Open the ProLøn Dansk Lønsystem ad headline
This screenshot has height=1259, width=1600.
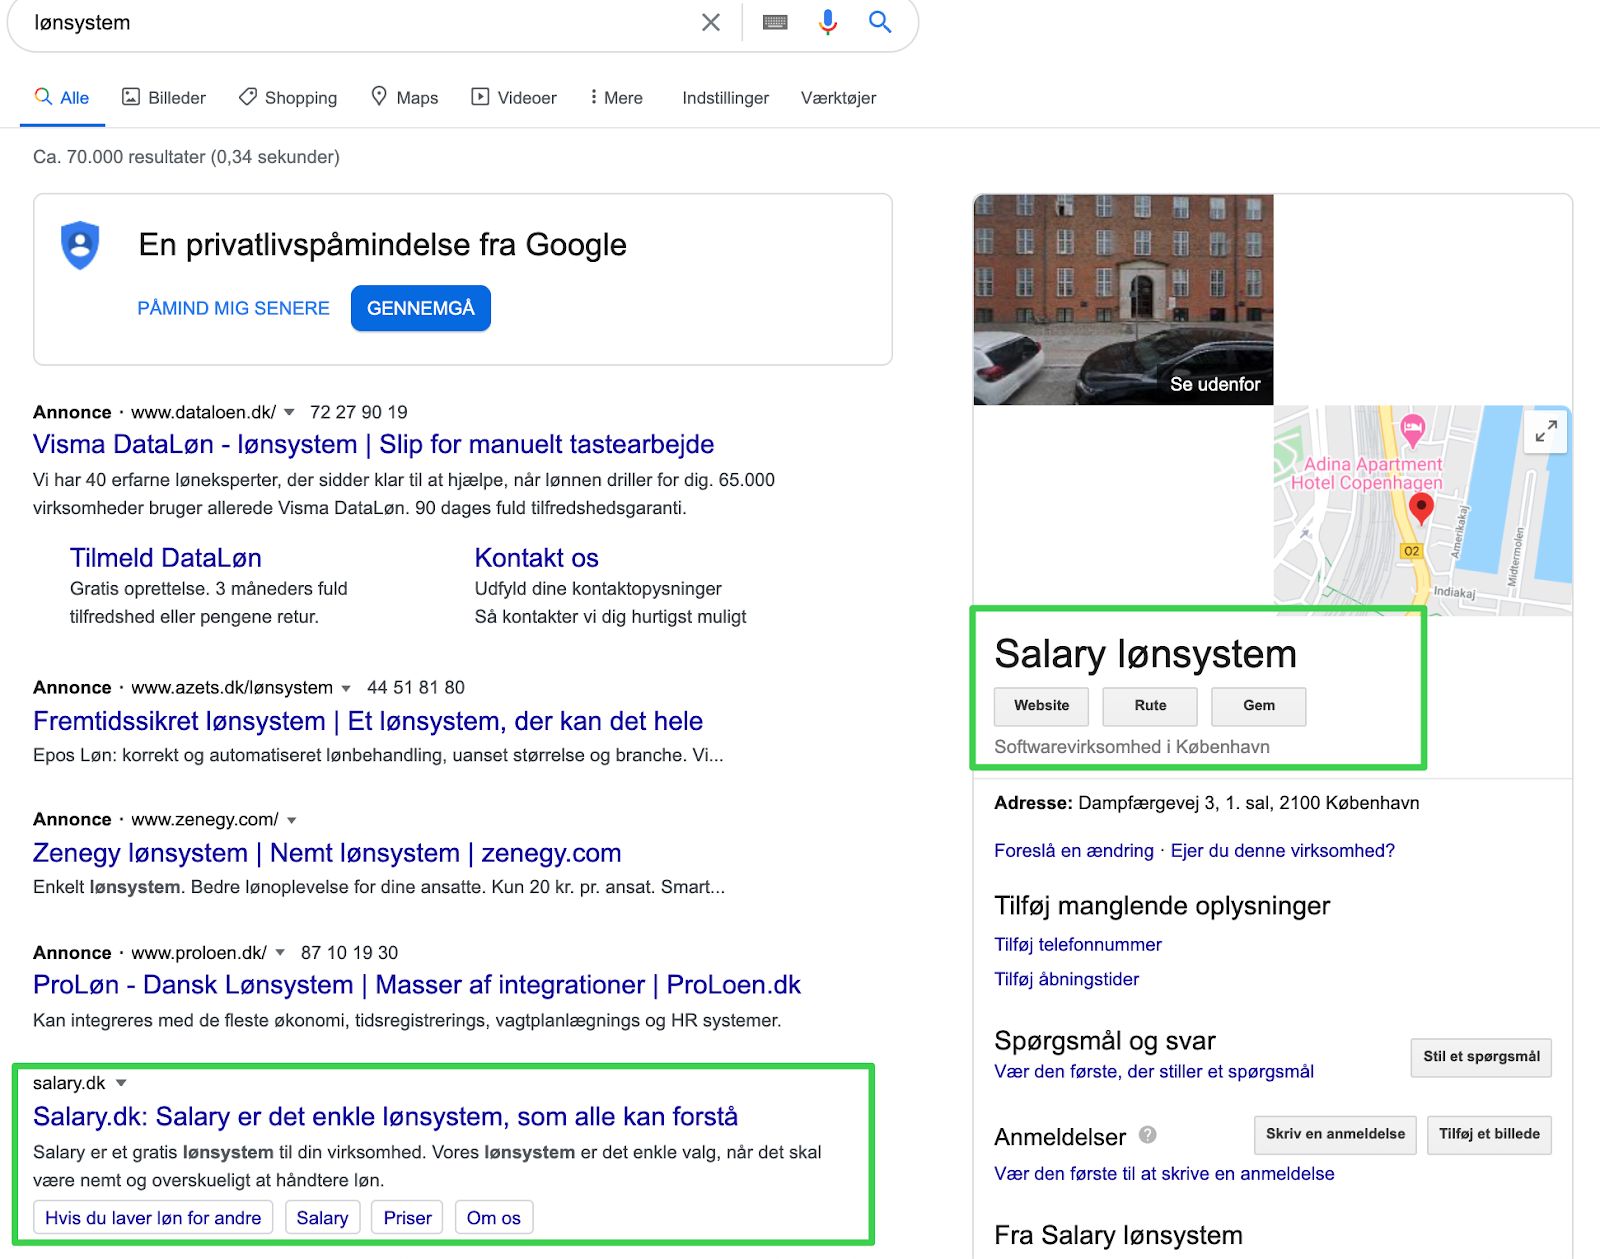[x=417, y=985]
